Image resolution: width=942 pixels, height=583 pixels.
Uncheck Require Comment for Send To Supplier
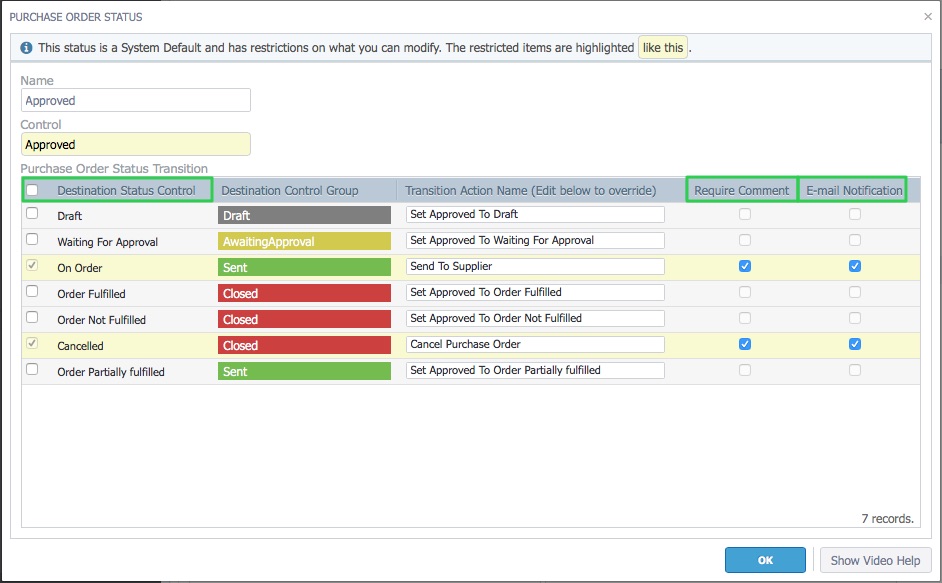click(745, 266)
